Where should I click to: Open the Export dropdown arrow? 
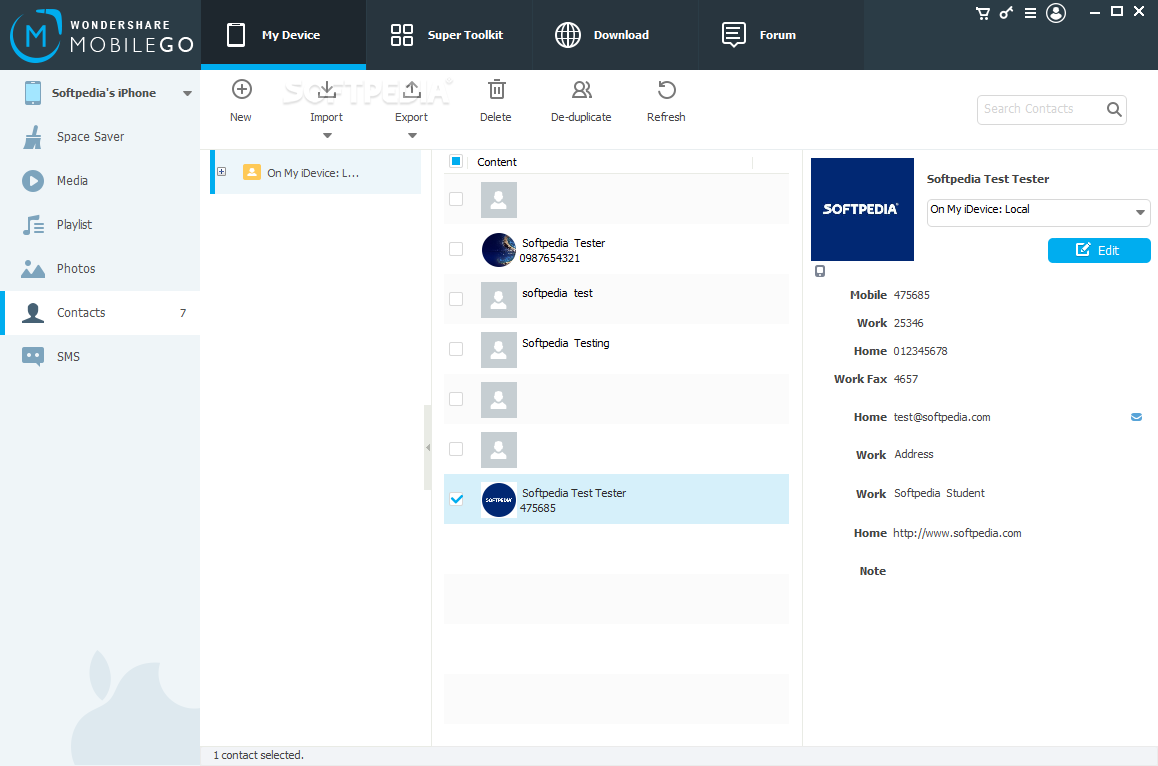pyautogui.click(x=412, y=136)
